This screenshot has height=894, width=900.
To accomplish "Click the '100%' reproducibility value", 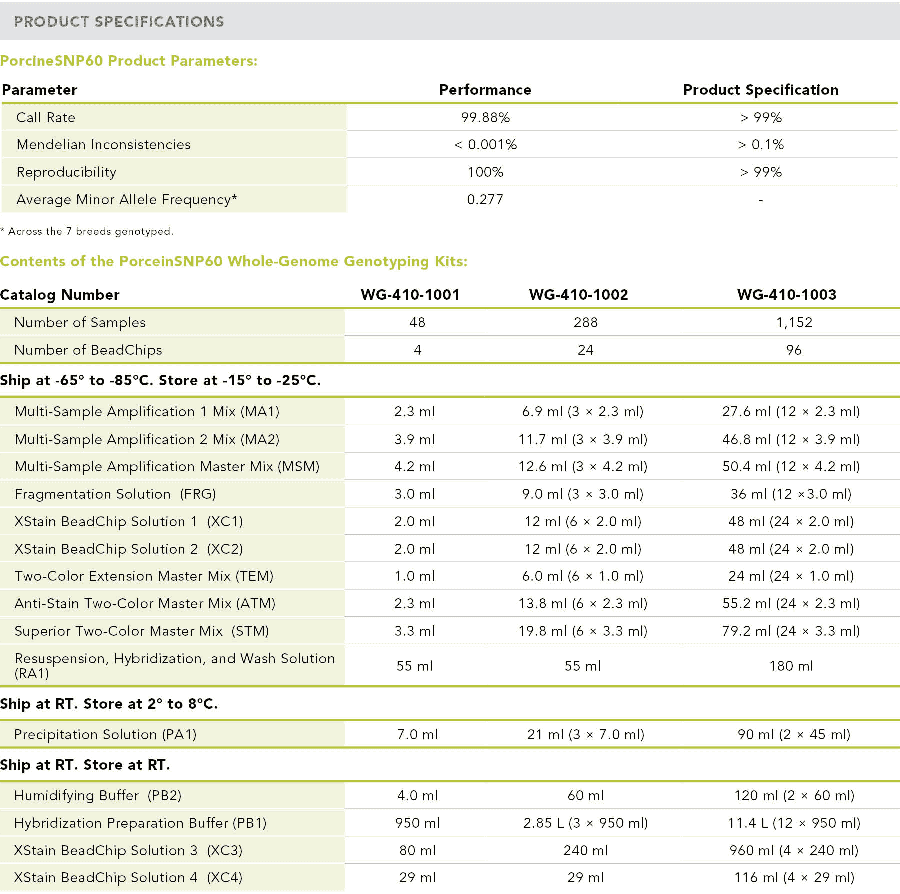I will coord(485,172).
